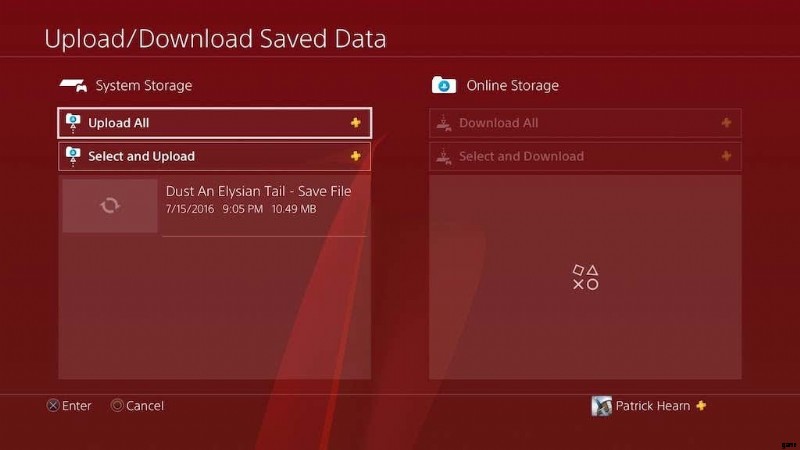Click the System Storage console icon
Screen dimensions: 800x450
tap(73, 85)
